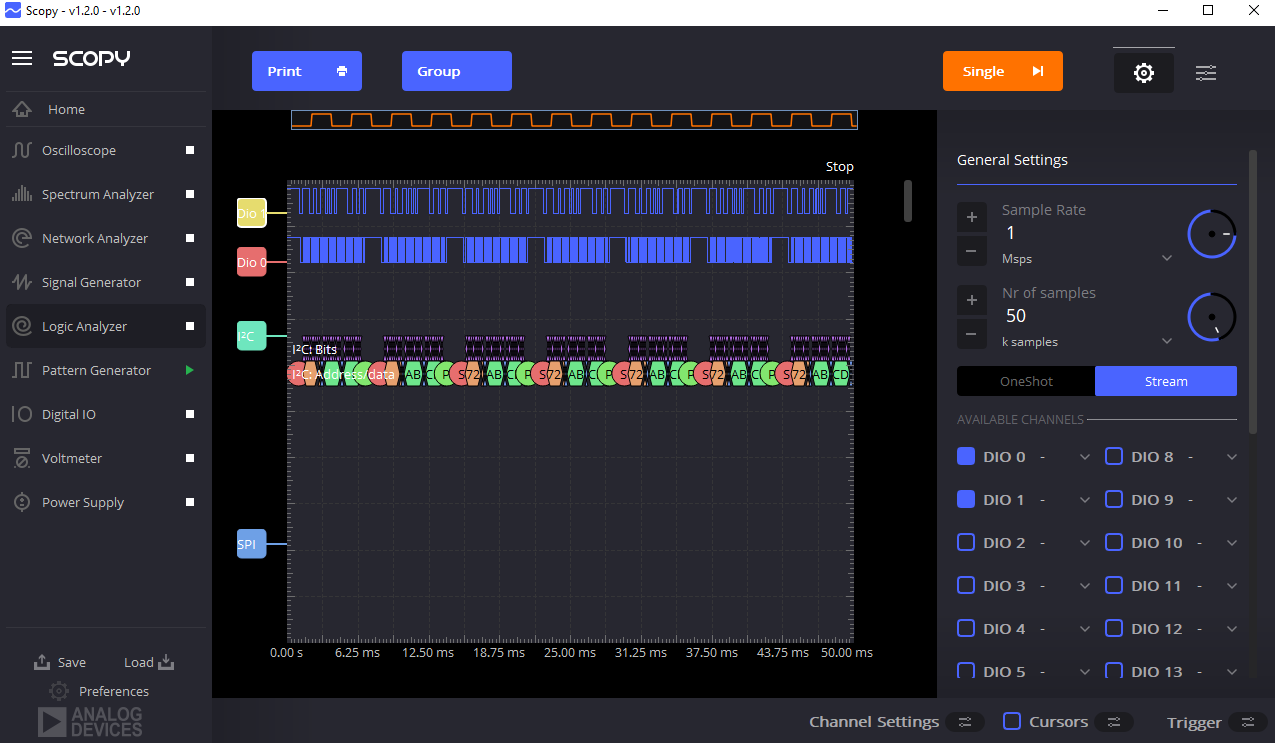Uncheck DIO 0 channel

[x=966, y=456]
